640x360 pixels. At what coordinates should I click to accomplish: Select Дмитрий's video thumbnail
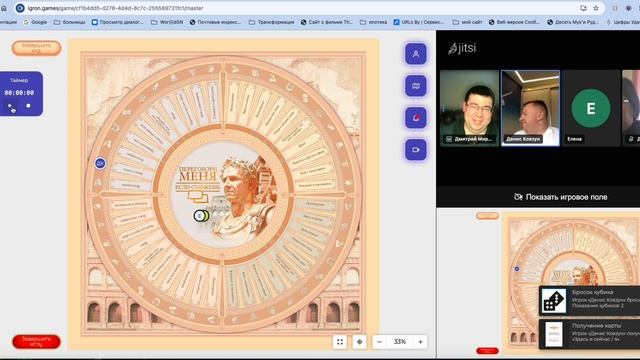click(469, 108)
